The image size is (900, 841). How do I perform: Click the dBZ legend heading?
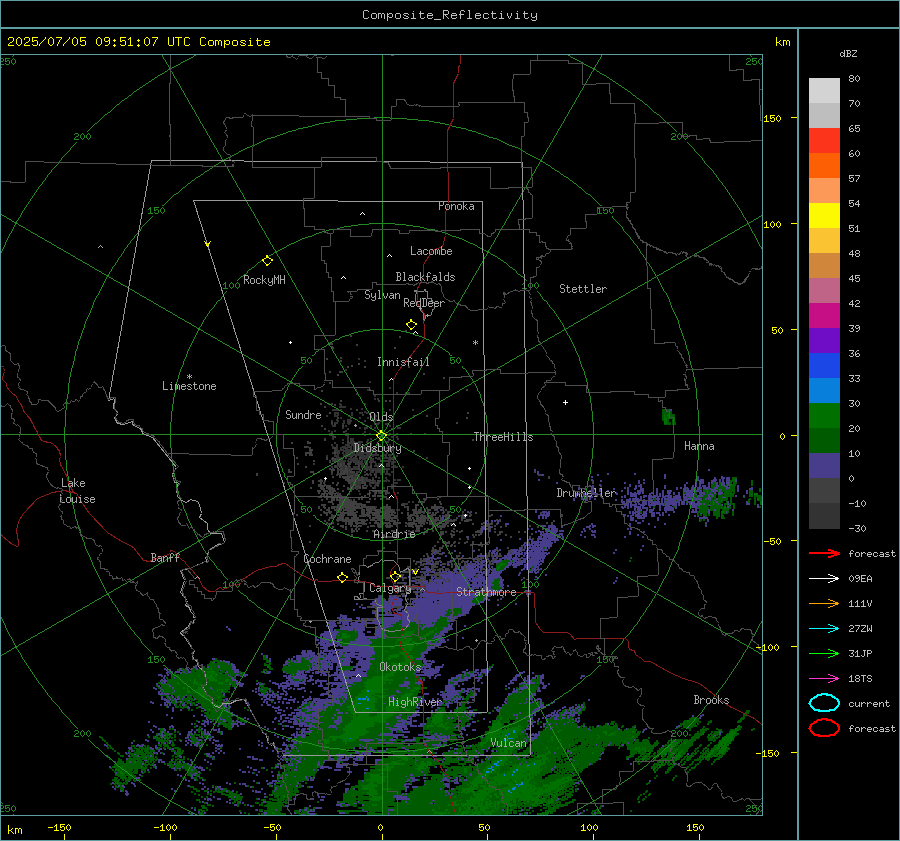tap(848, 53)
